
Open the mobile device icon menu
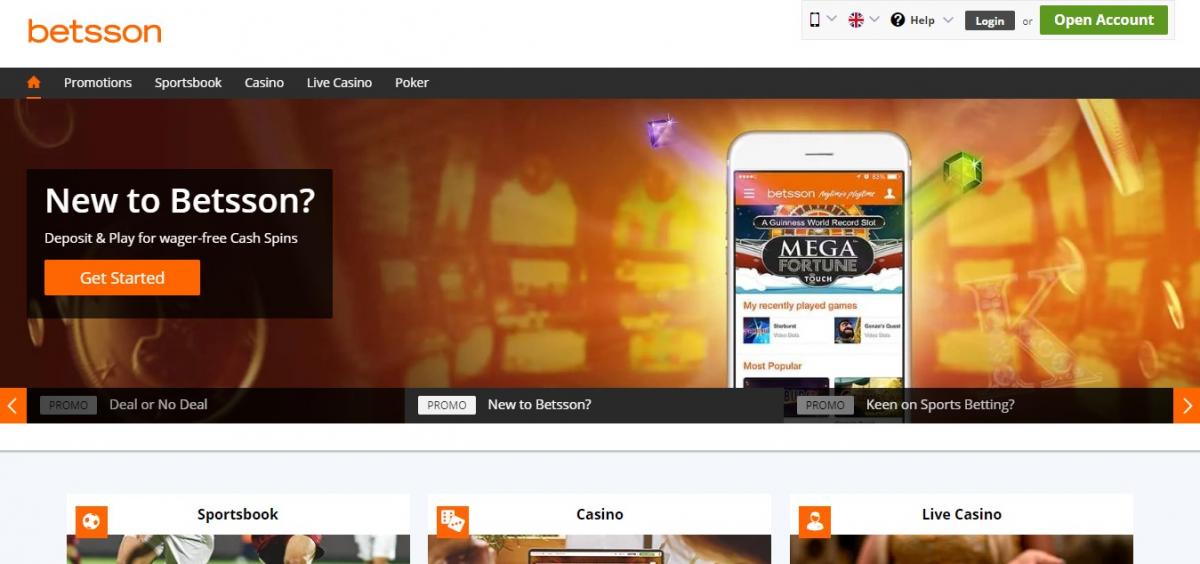[x=815, y=19]
